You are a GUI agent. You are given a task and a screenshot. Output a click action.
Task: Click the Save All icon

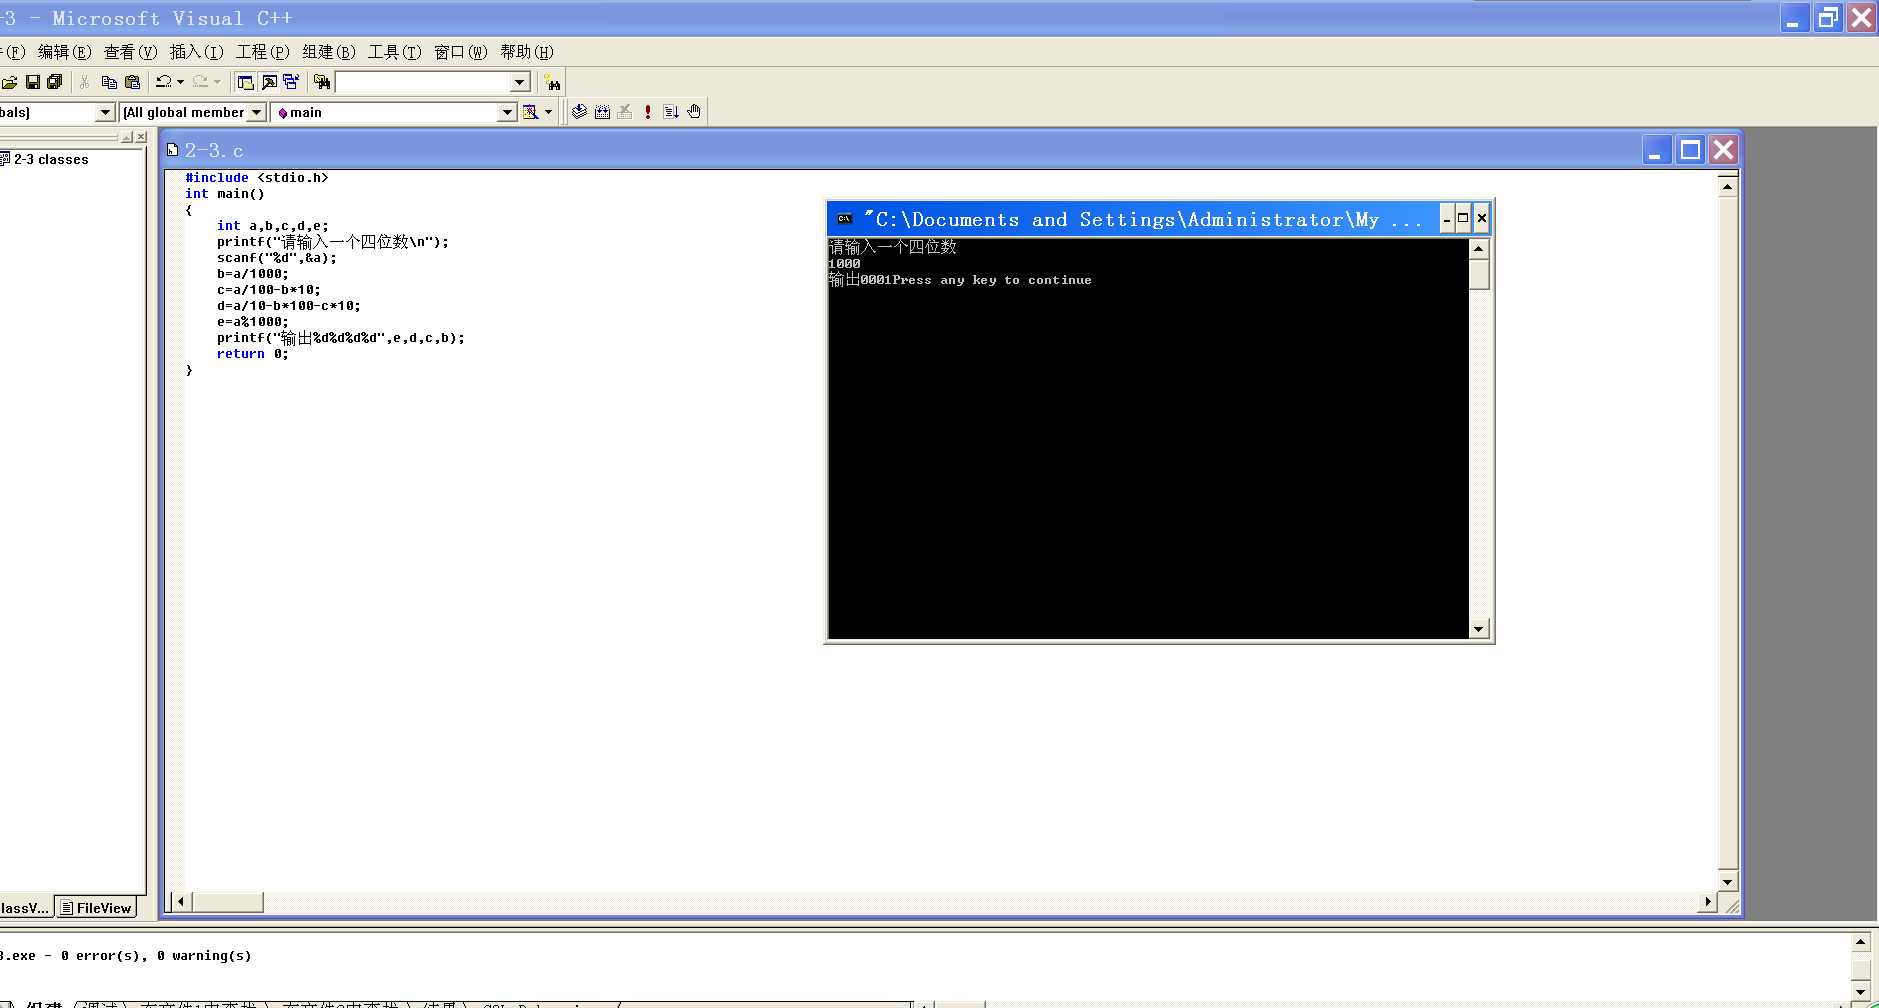click(55, 82)
